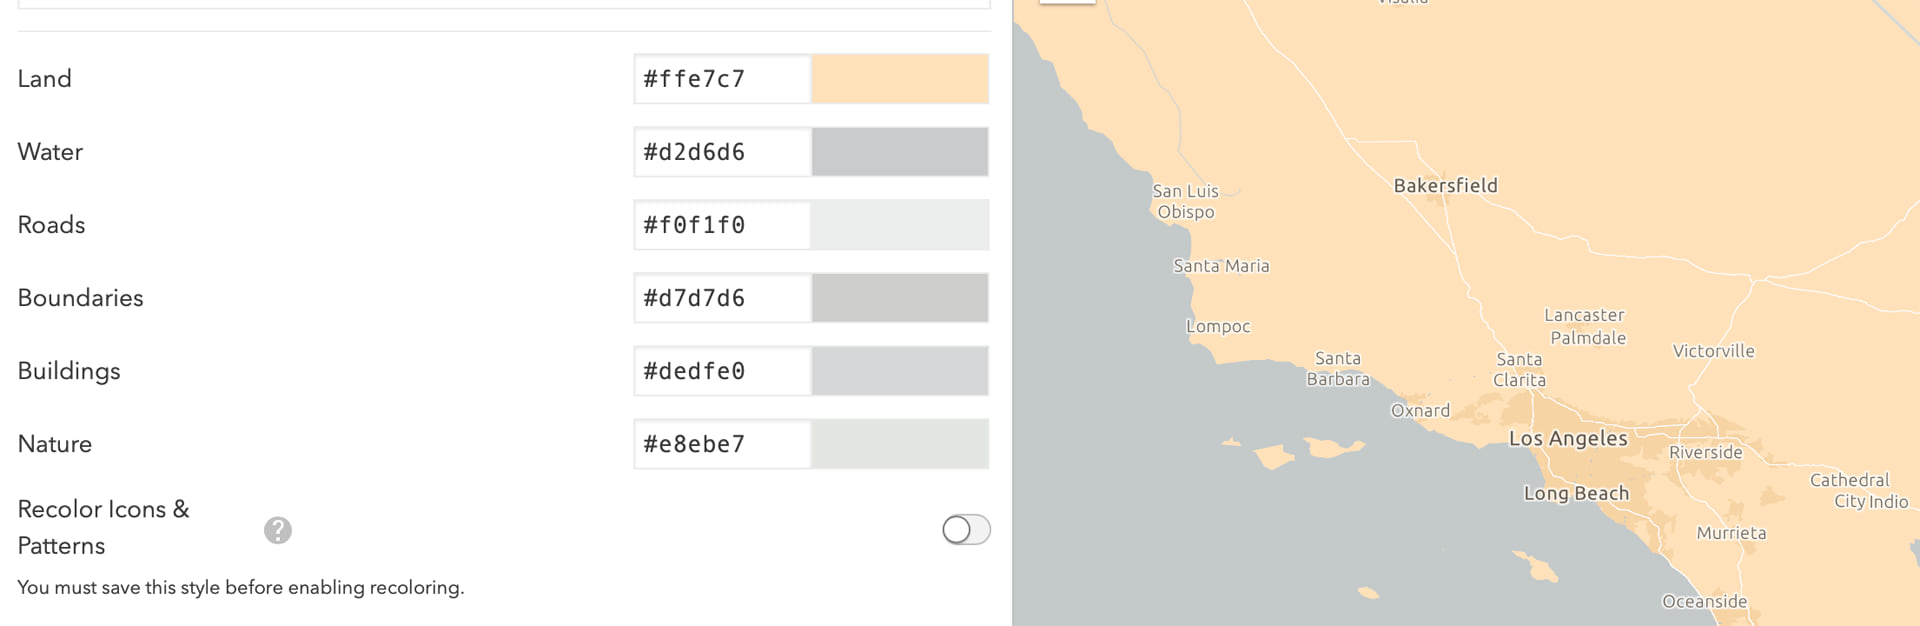Click the Santa Barbara label on the map

[1338, 369]
